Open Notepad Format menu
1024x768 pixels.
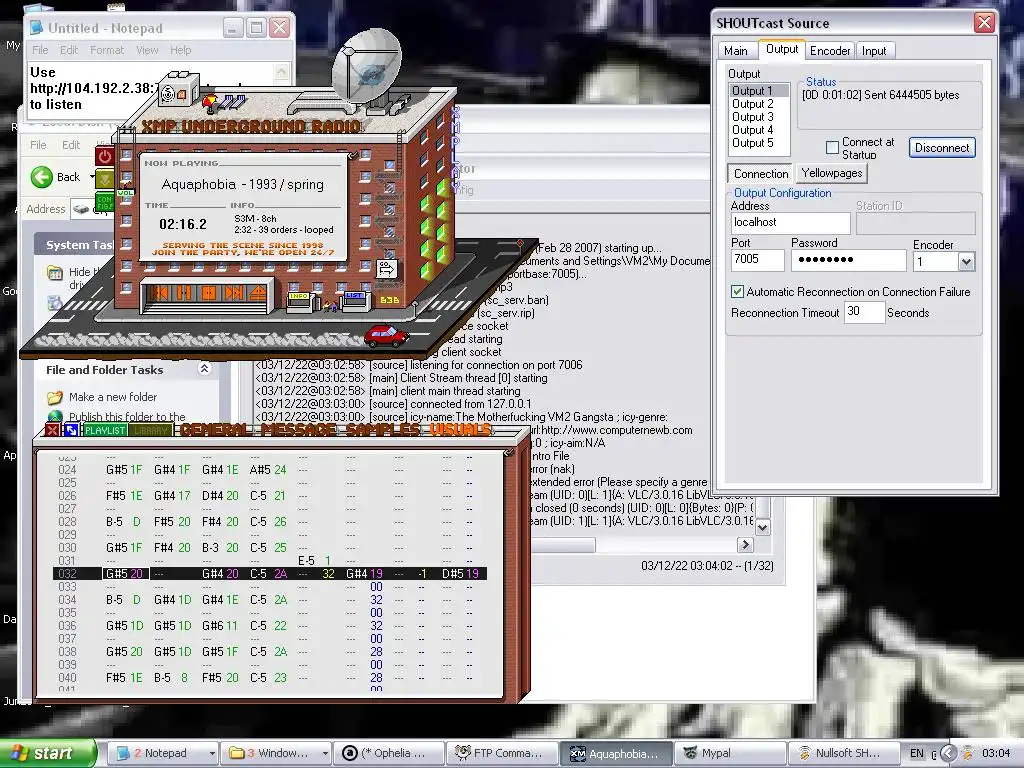point(106,50)
